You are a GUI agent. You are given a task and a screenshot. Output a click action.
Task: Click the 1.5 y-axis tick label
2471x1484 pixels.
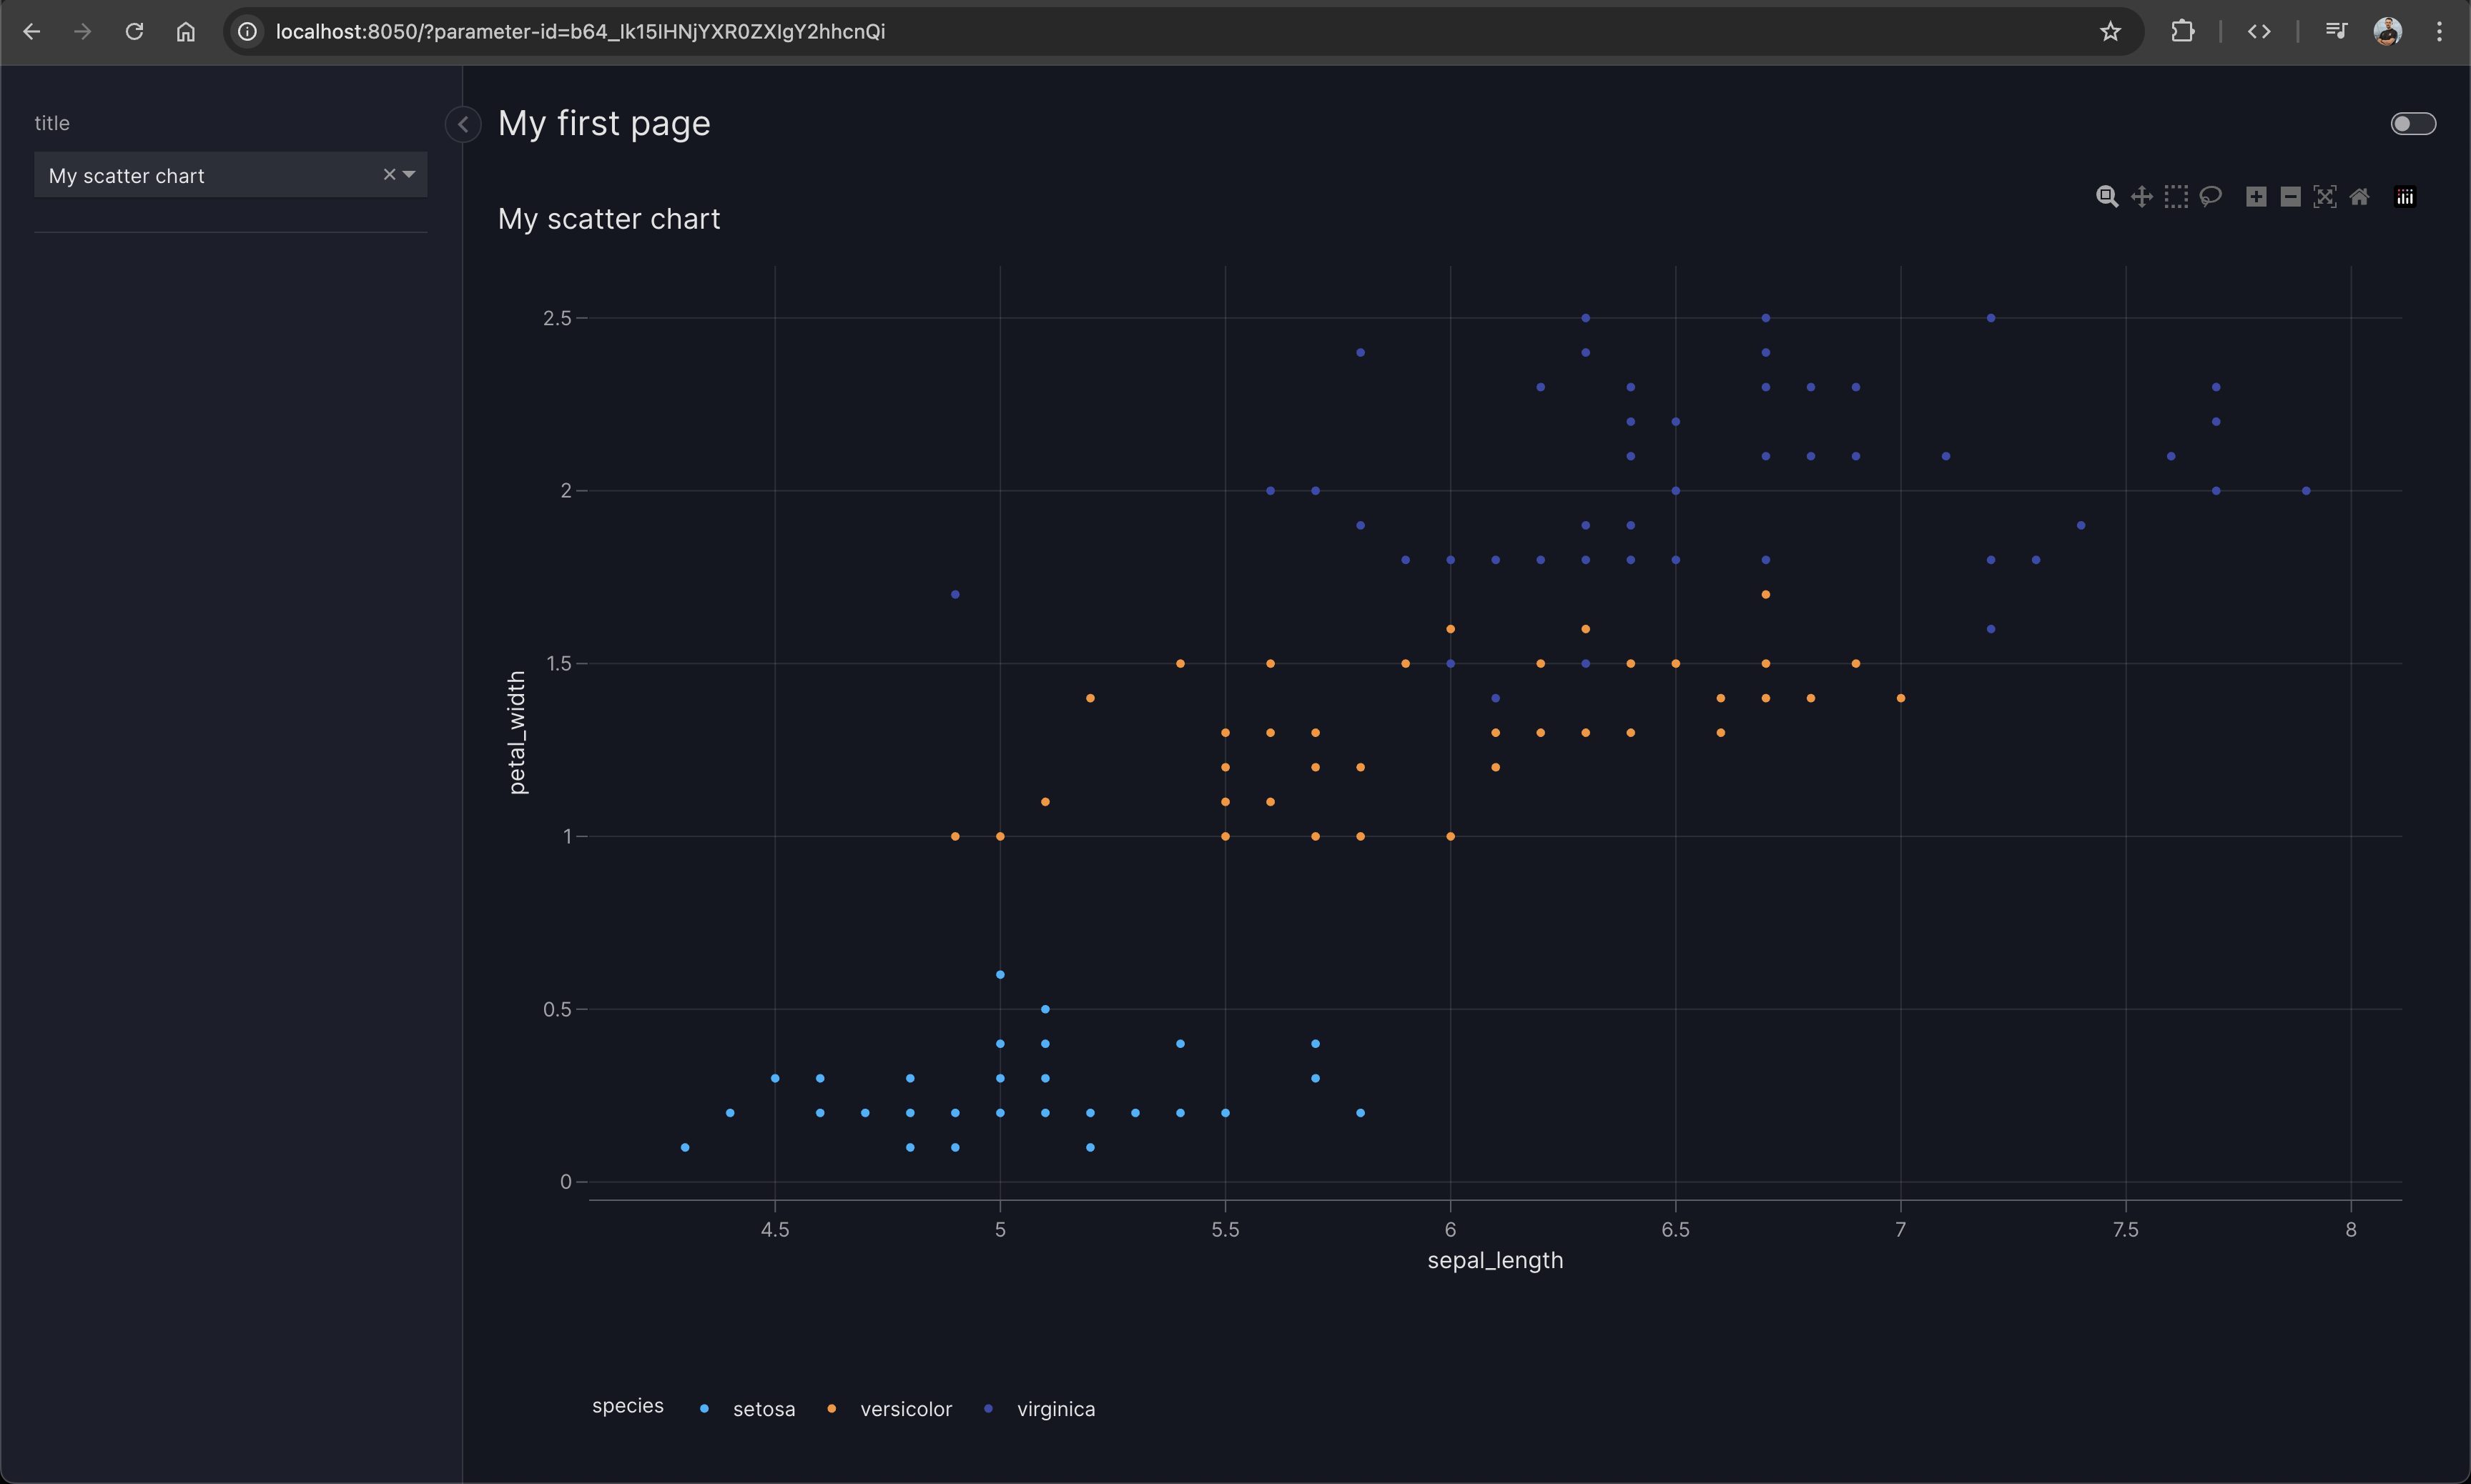[559, 664]
